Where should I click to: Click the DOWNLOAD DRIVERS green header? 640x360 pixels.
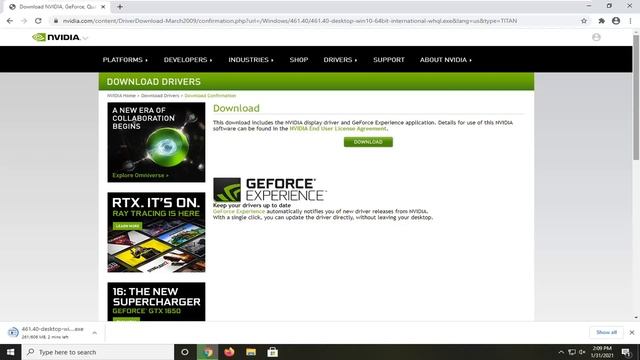(x=316, y=82)
